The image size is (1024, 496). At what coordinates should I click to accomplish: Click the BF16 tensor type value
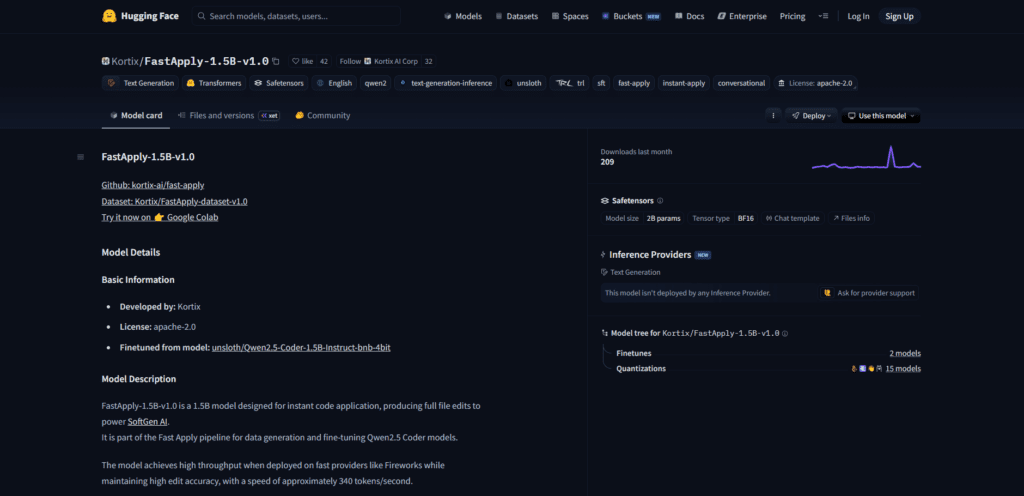click(746, 219)
